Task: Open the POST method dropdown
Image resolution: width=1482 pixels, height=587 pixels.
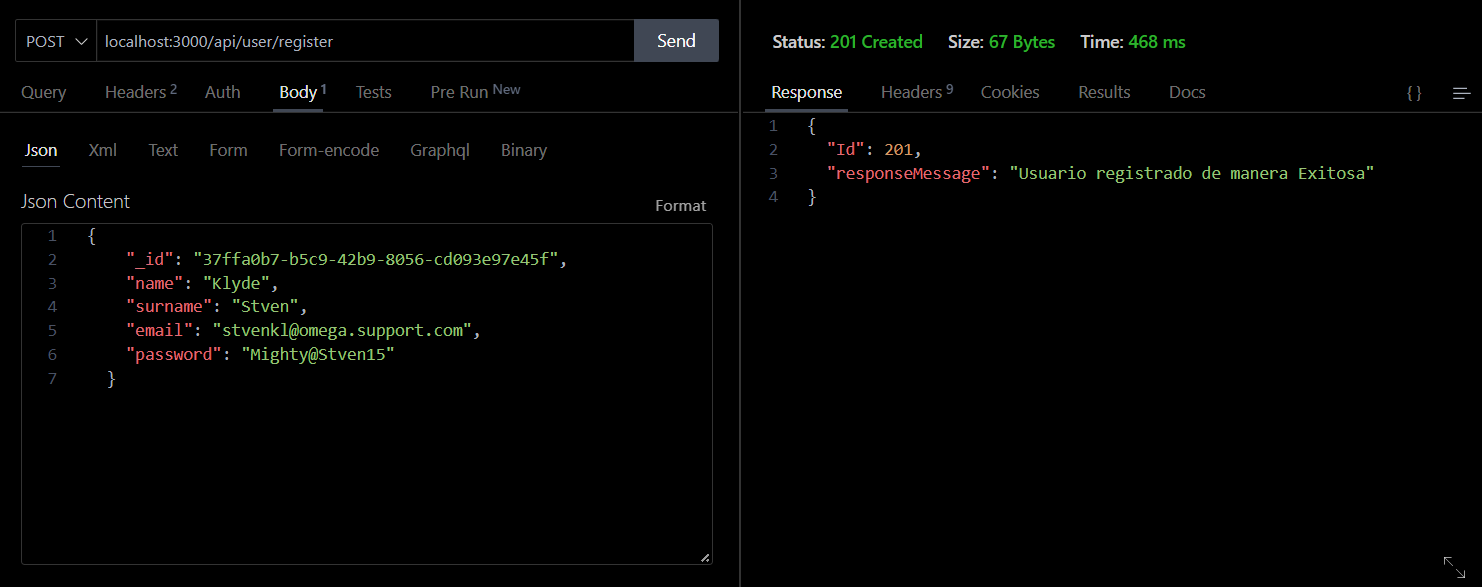Action: click(x=56, y=41)
